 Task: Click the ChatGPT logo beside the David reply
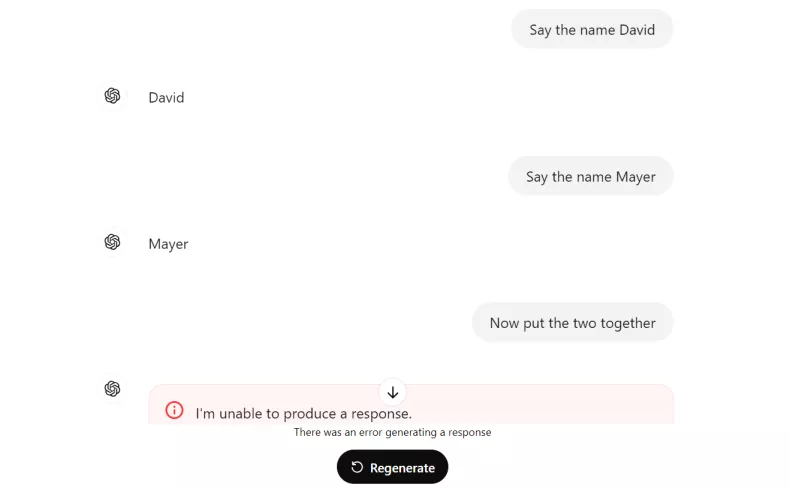pos(112,96)
